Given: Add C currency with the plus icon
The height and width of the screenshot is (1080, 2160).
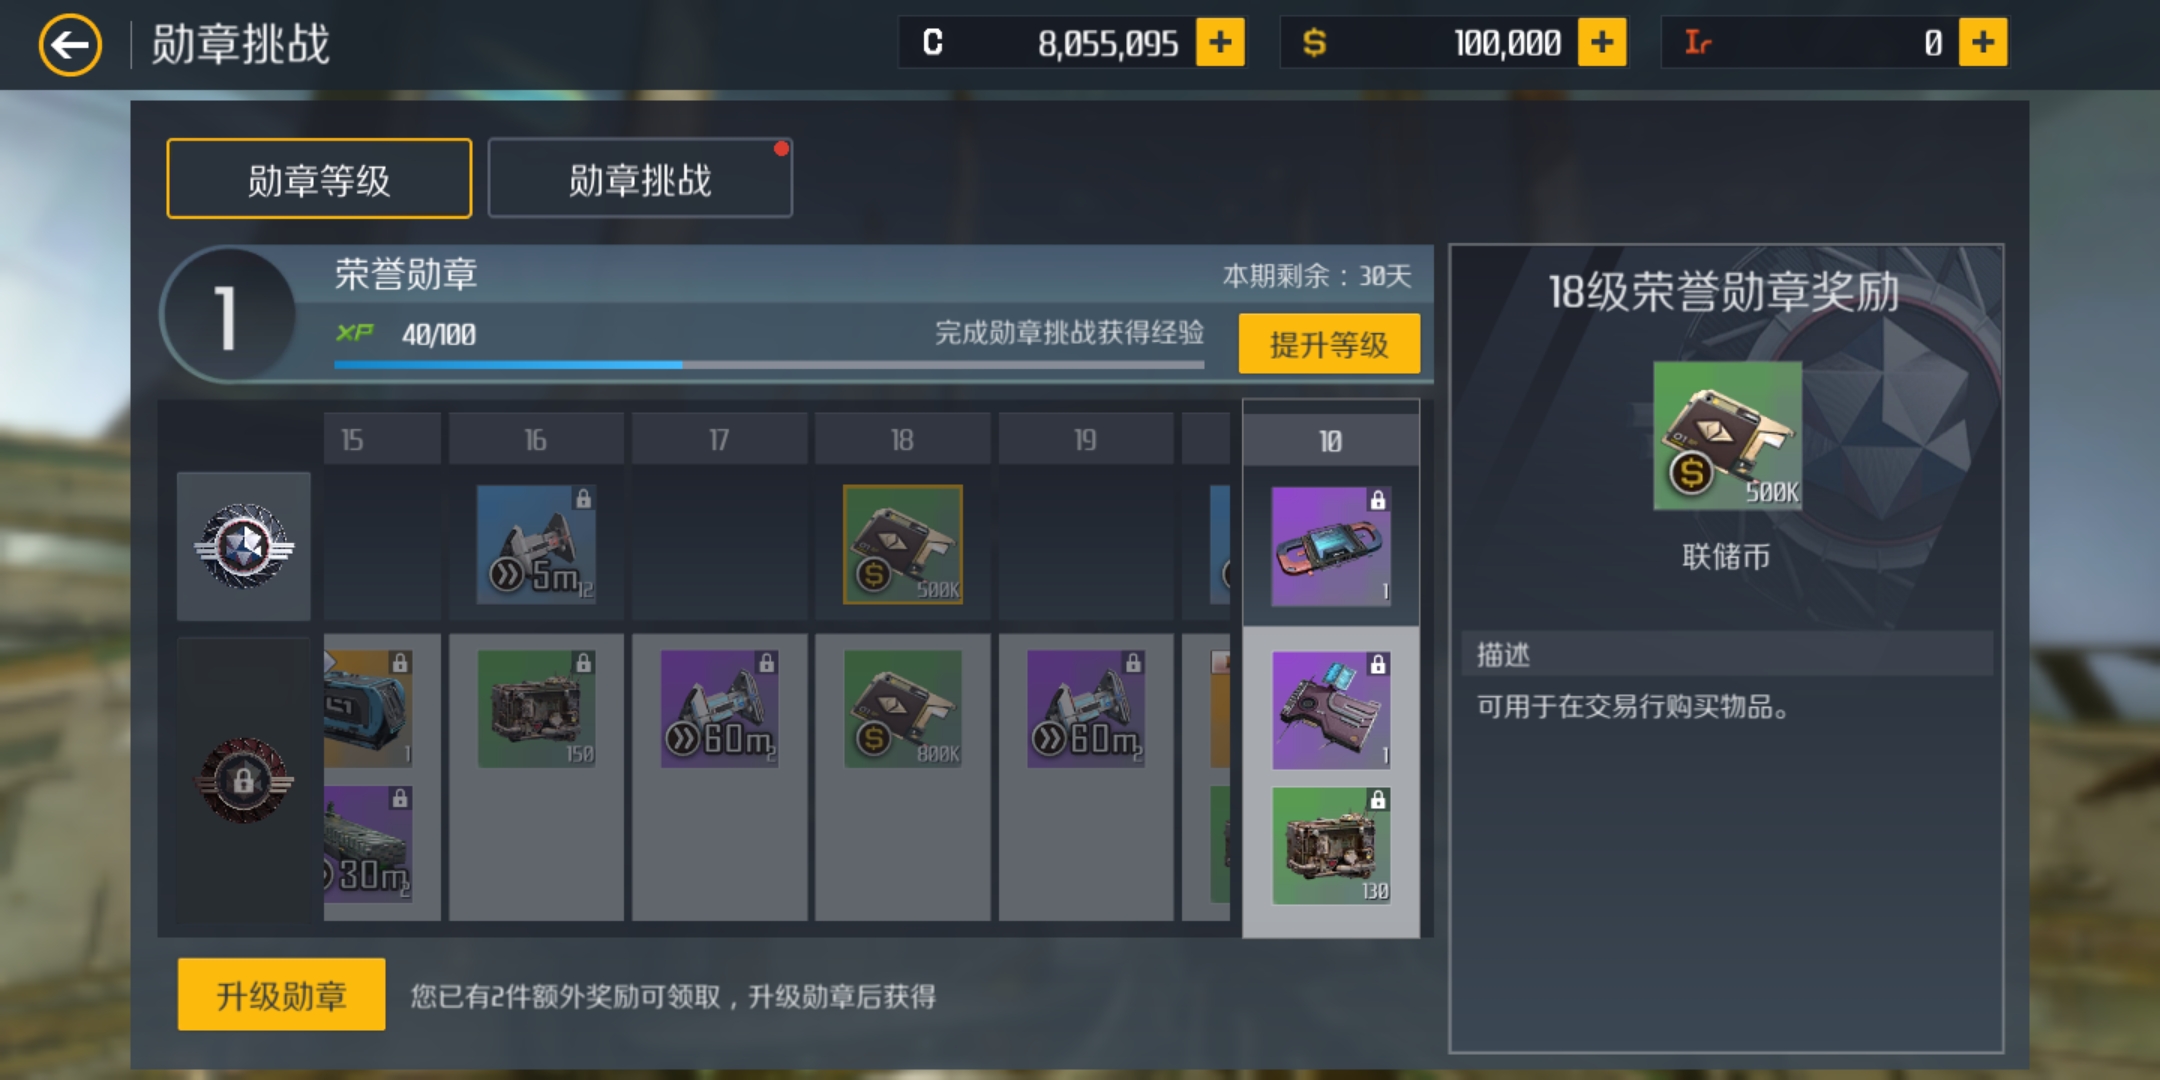Looking at the screenshot, I should [x=1220, y=42].
